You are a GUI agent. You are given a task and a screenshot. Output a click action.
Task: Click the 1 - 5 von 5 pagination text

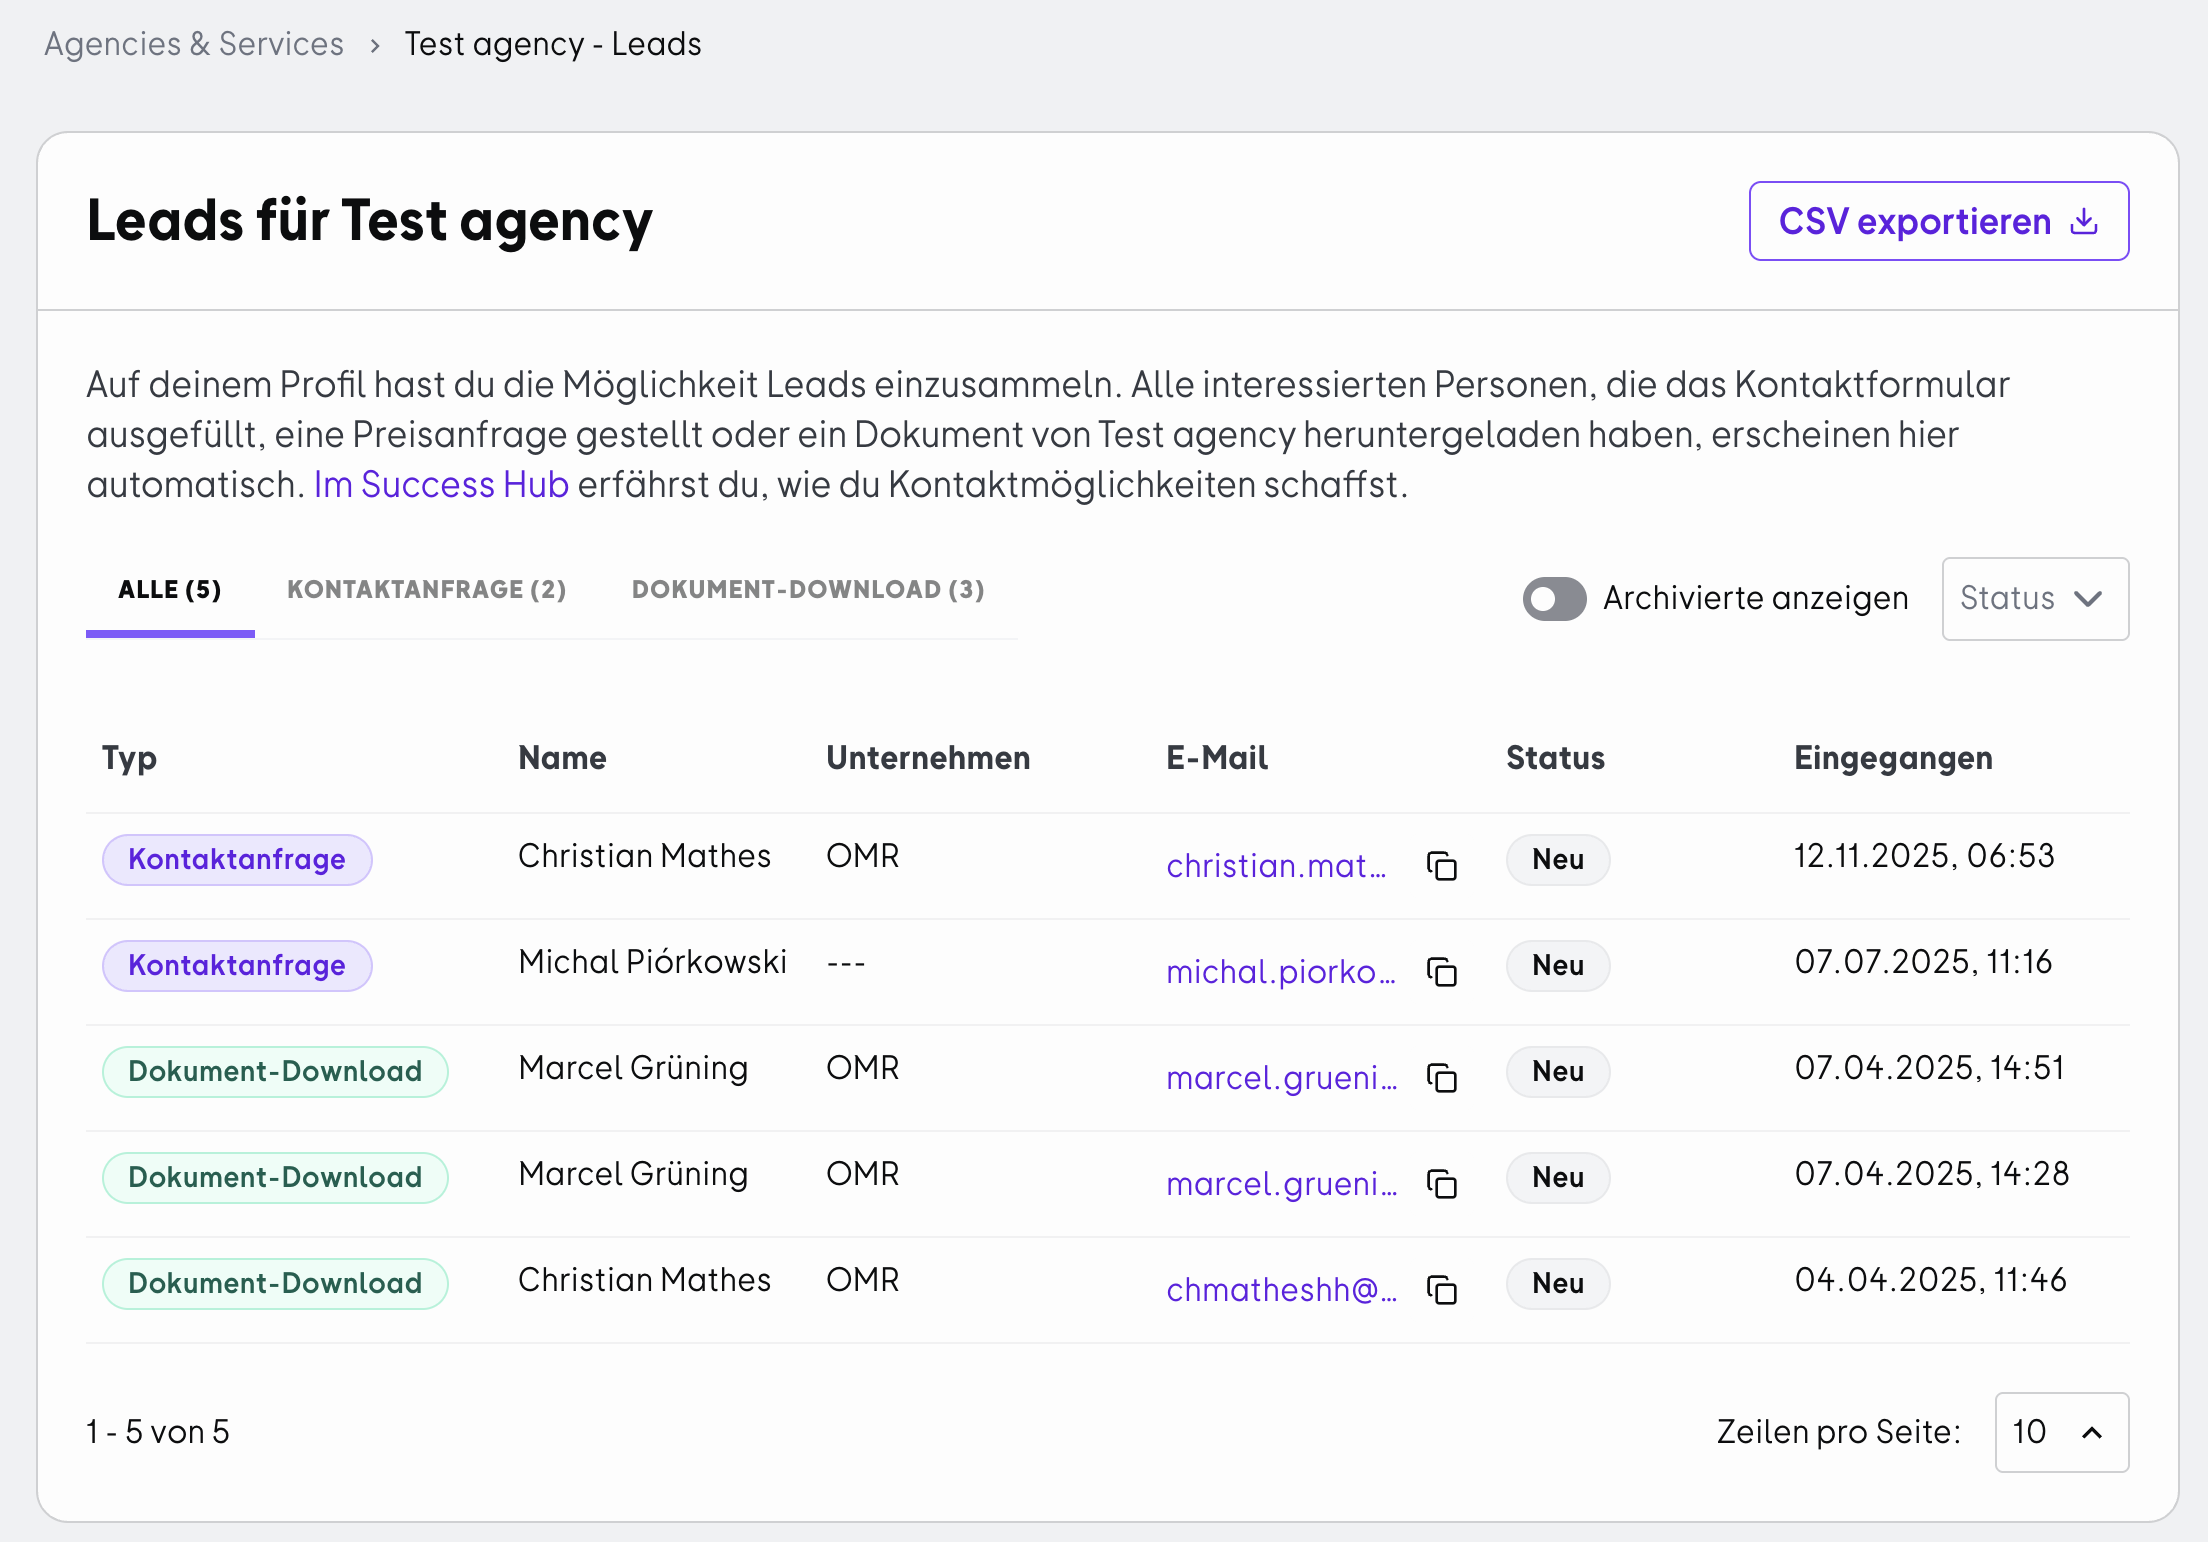(x=158, y=1432)
